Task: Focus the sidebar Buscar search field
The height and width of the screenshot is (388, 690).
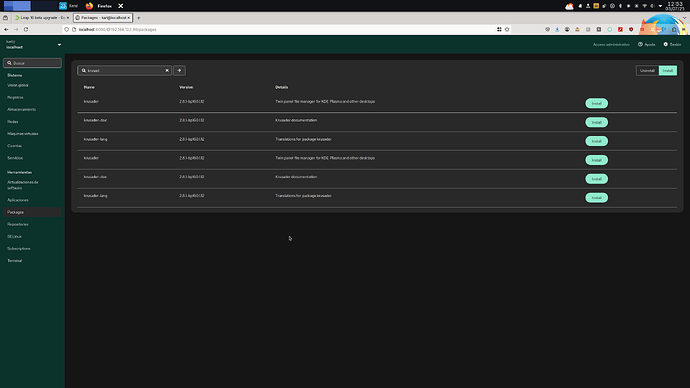Action: pyautogui.click(x=33, y=63)
